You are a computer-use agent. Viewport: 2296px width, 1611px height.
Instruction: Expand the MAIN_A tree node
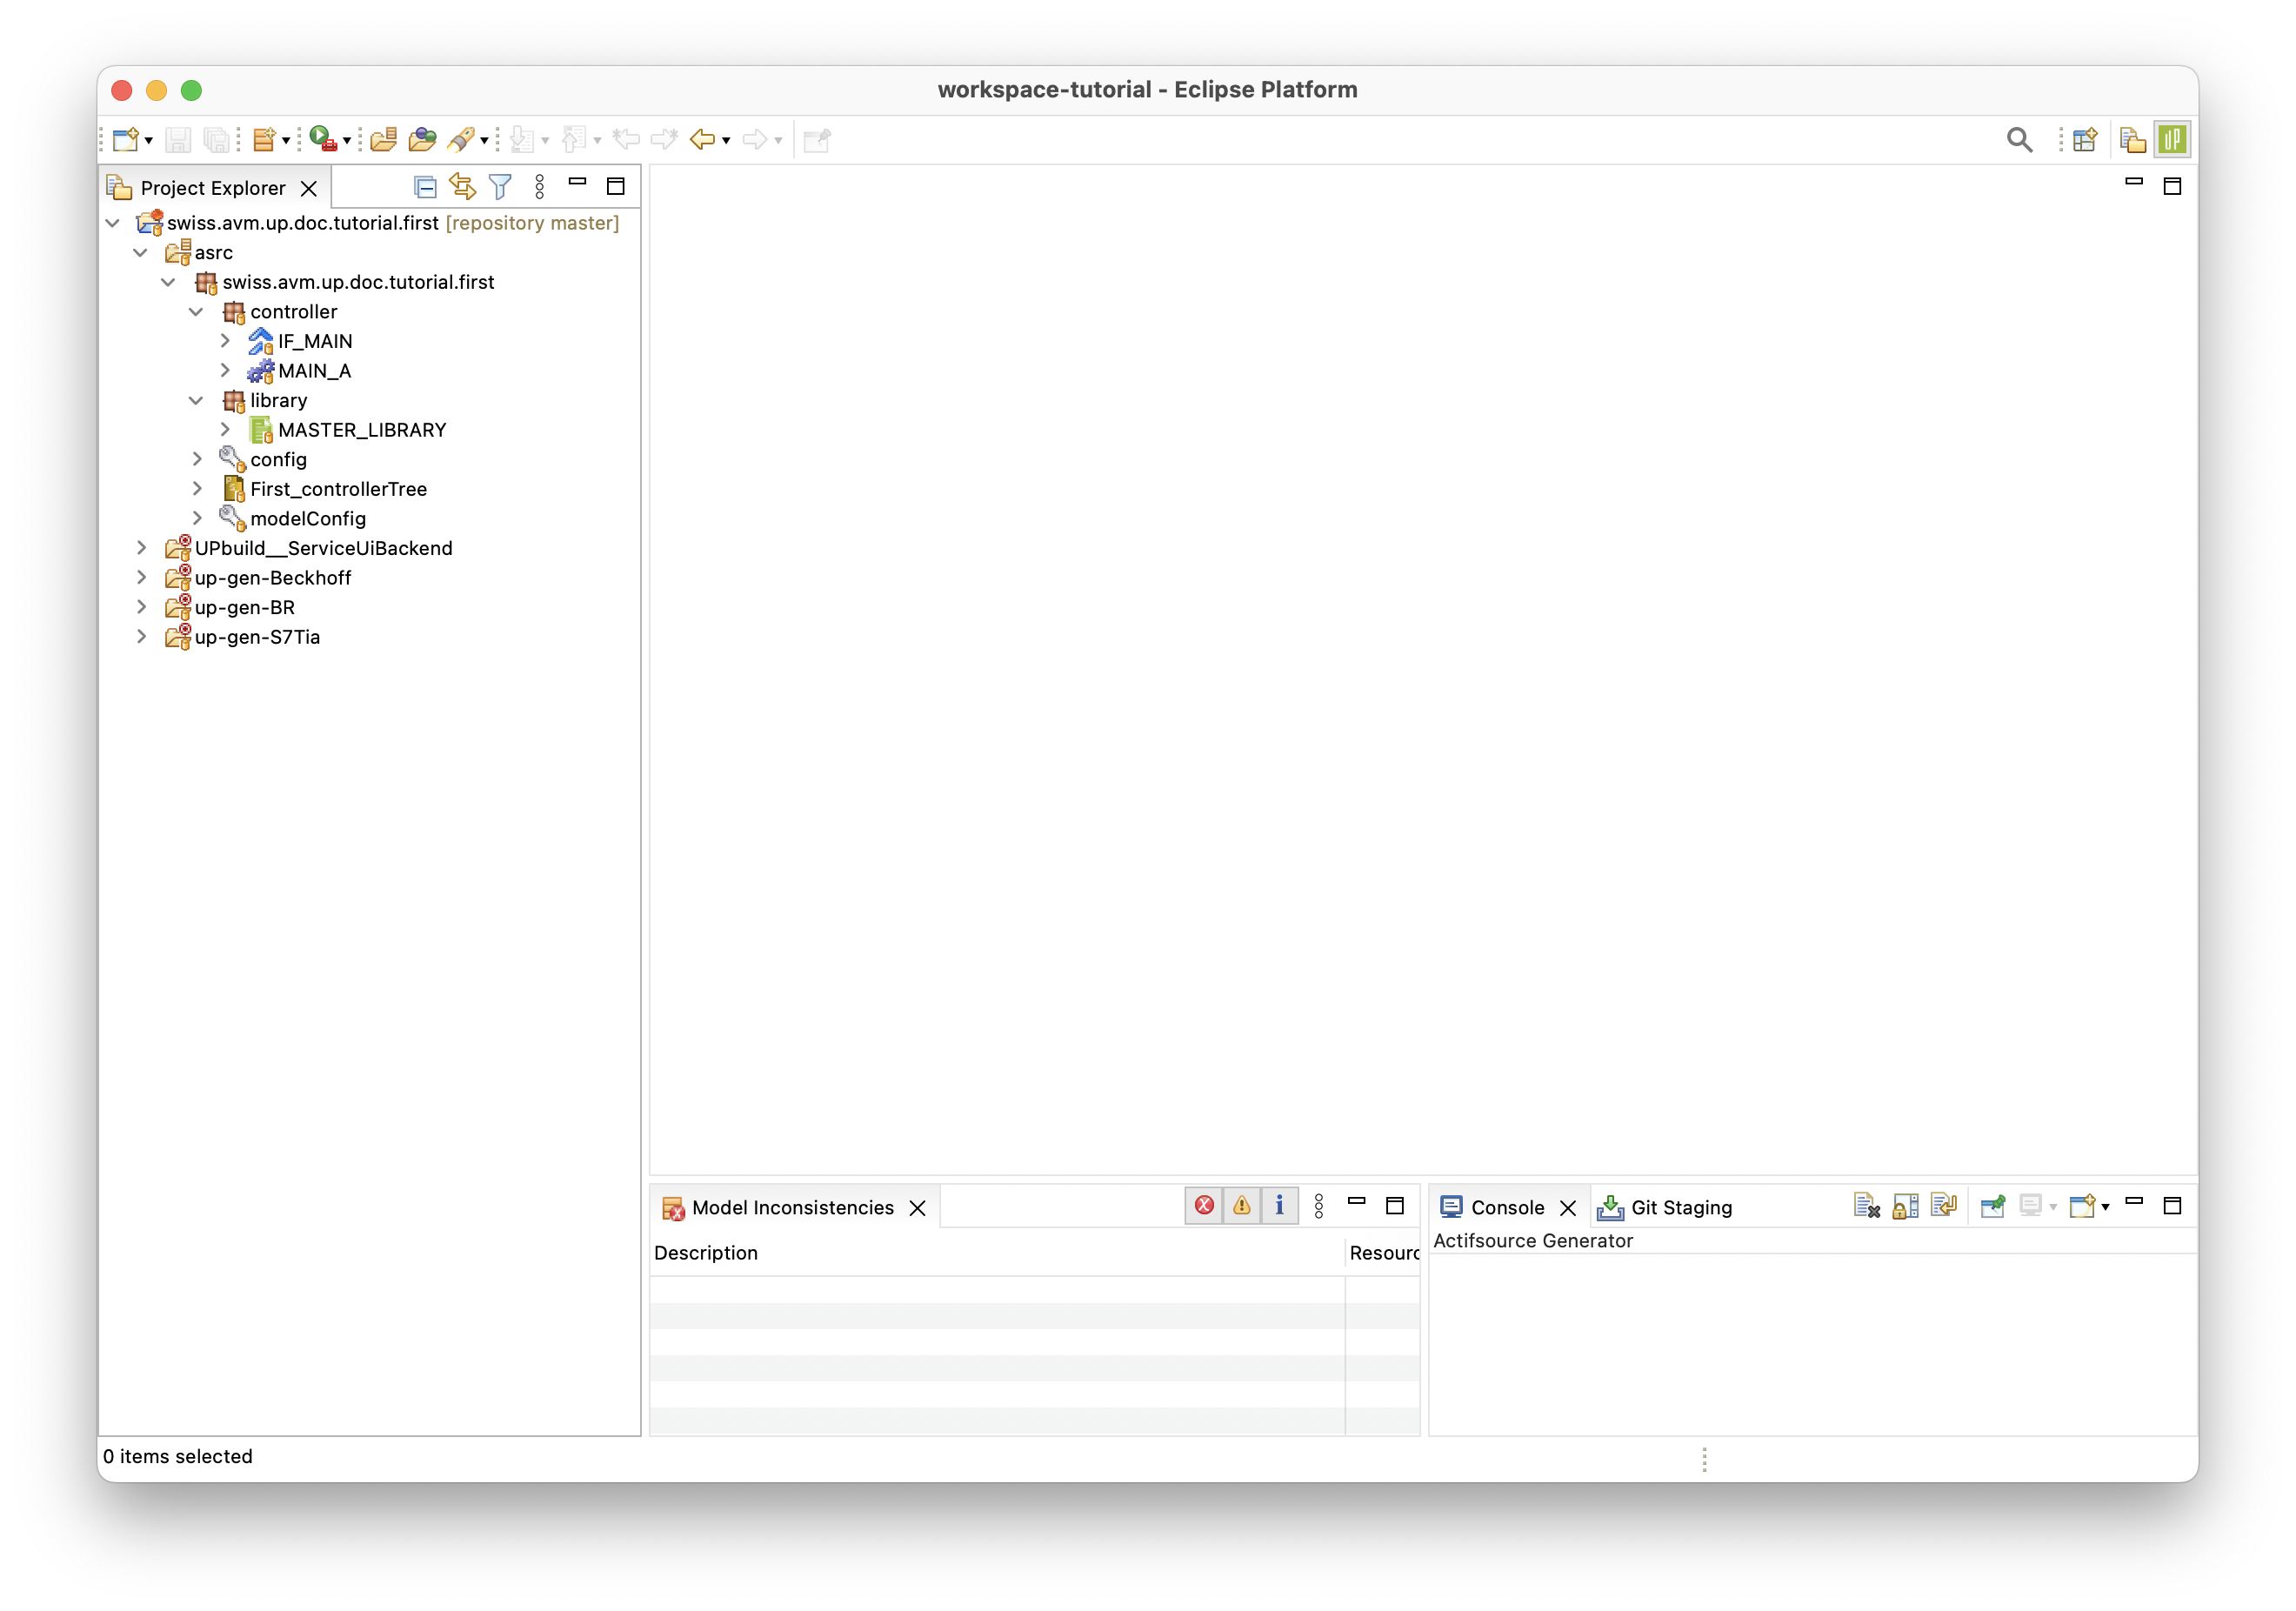[225, 371]
